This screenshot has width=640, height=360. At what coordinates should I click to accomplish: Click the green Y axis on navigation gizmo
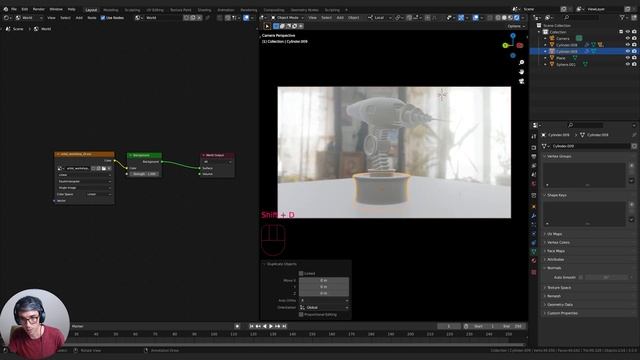505,45
